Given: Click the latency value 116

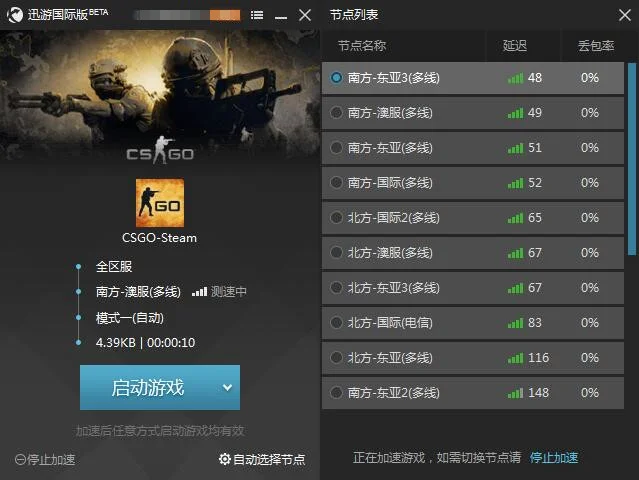Looking at the screenshot, I should pos(539,358).
